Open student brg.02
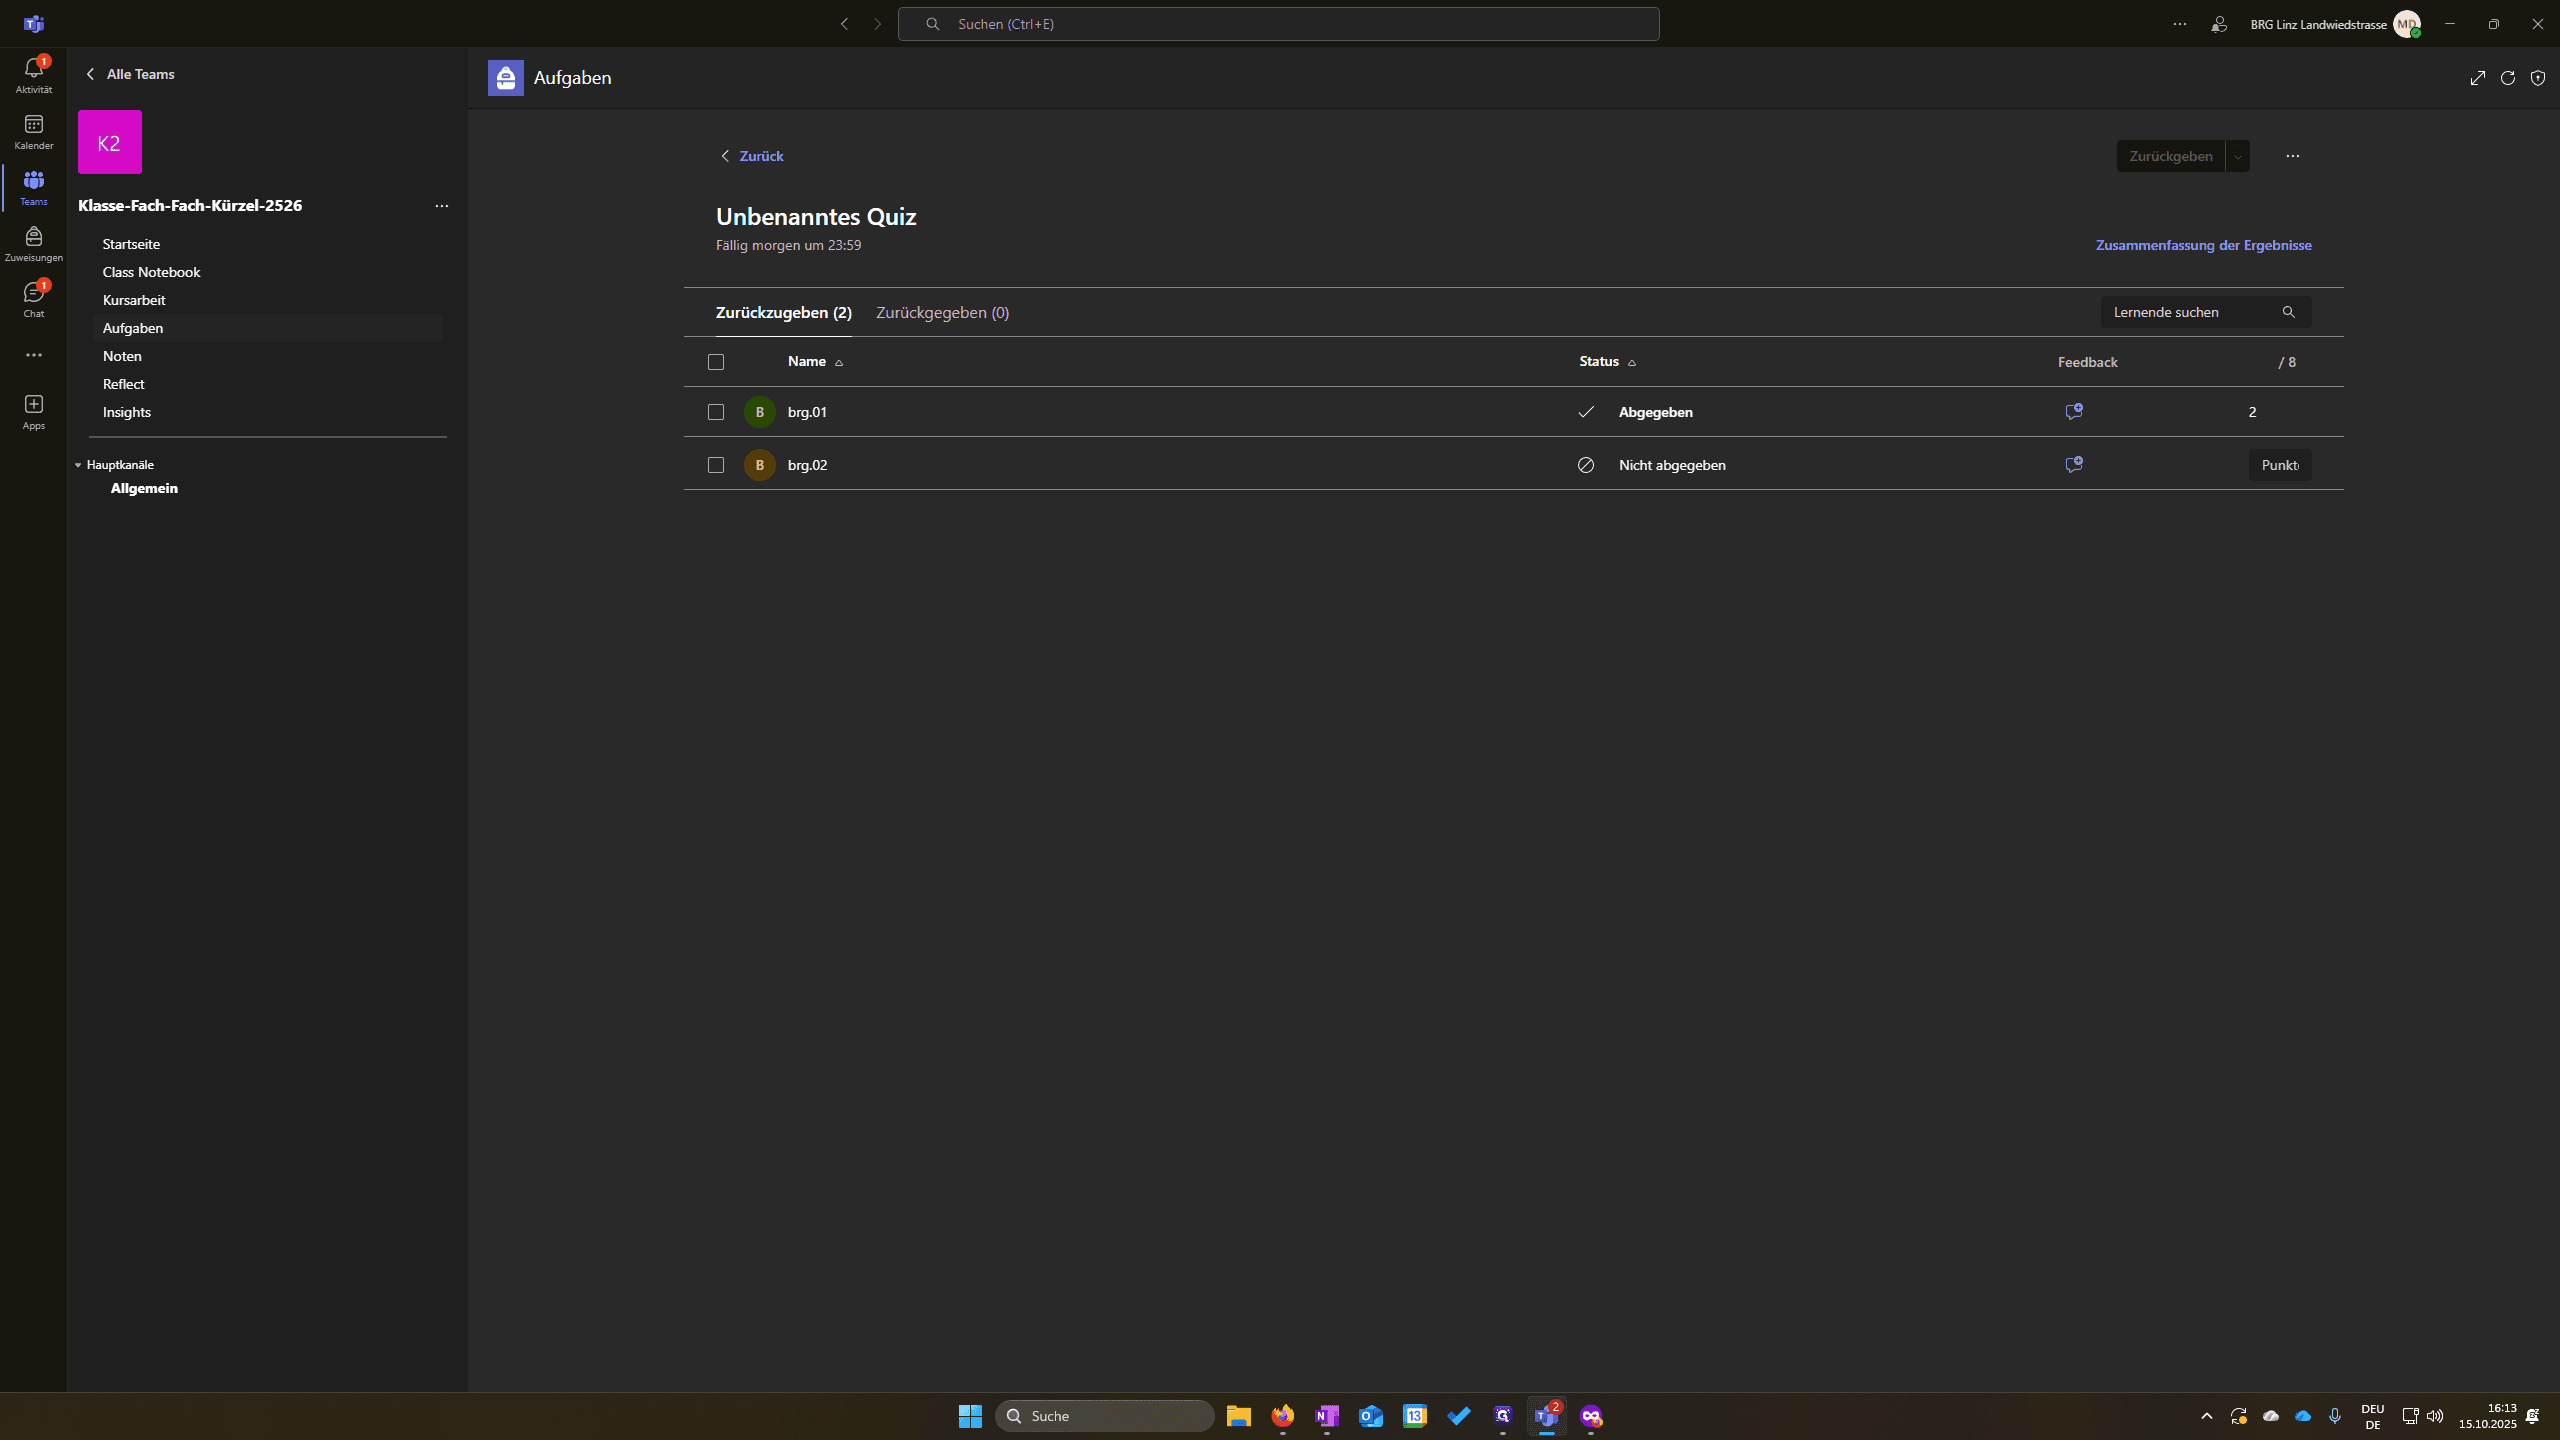2560x1440 pixels. pos(807,465)
